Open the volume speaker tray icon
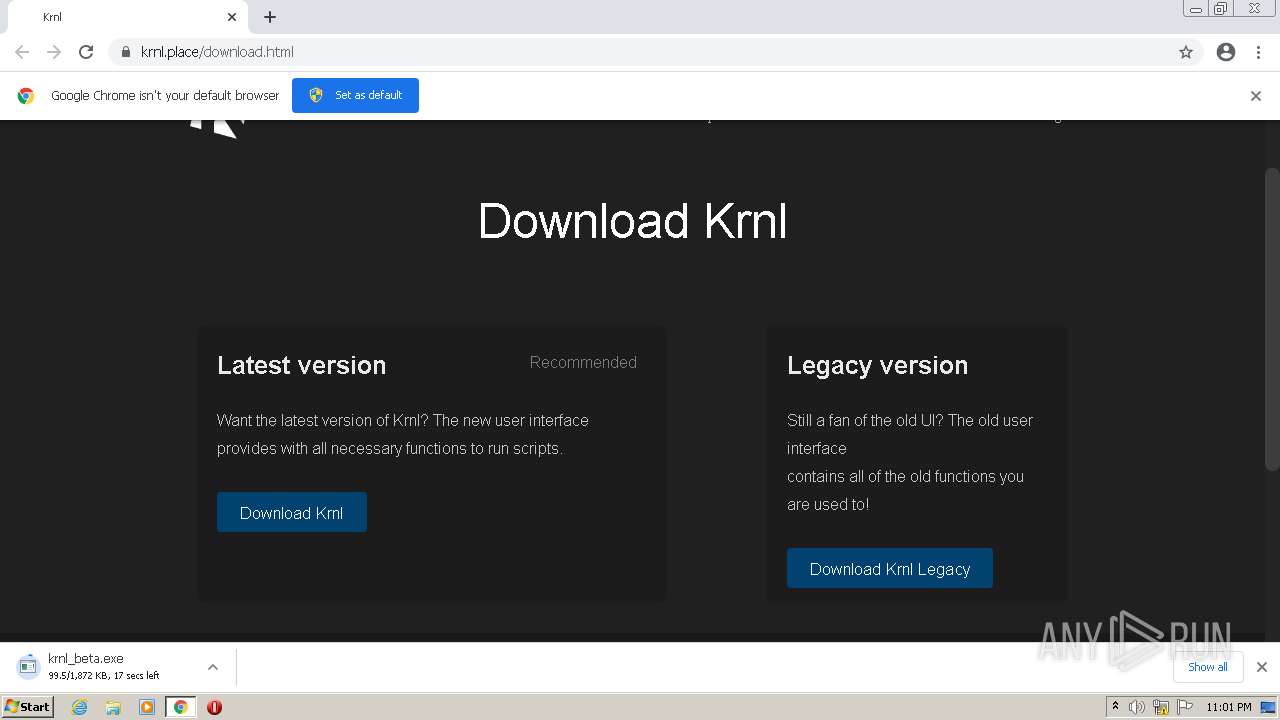The width and height of the screenshot is (1280, 720). [1137, 707]
